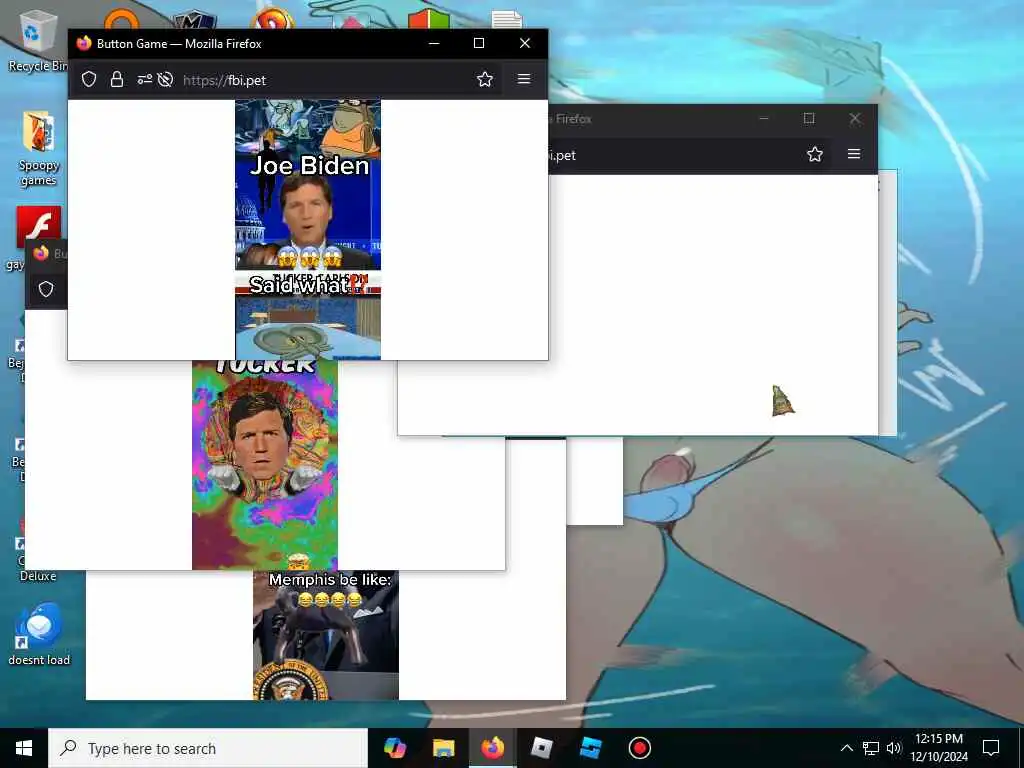Click the padlock site security icon
The height and width of the screenshot is (768, 1024).
tap(117, 80)
